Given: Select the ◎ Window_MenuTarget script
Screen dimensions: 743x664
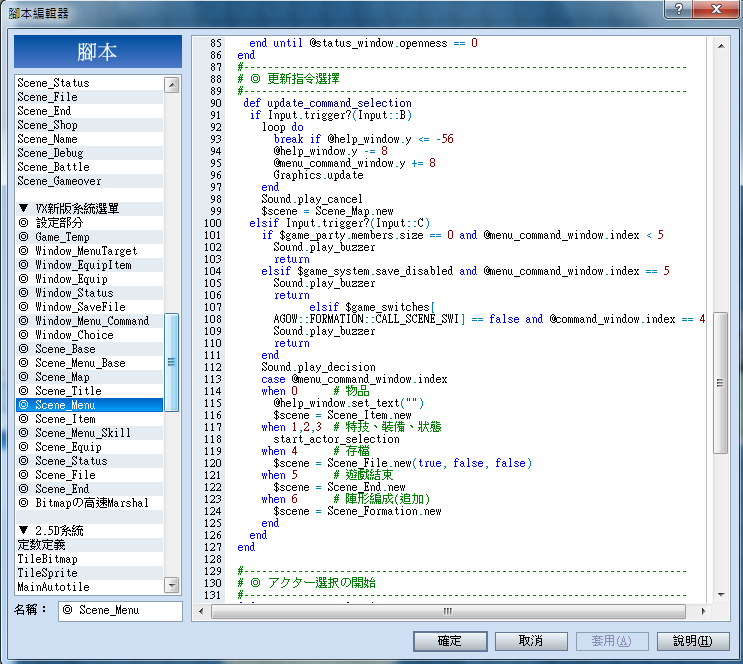Looking at the screenshot, I should (x=90, y=251).
